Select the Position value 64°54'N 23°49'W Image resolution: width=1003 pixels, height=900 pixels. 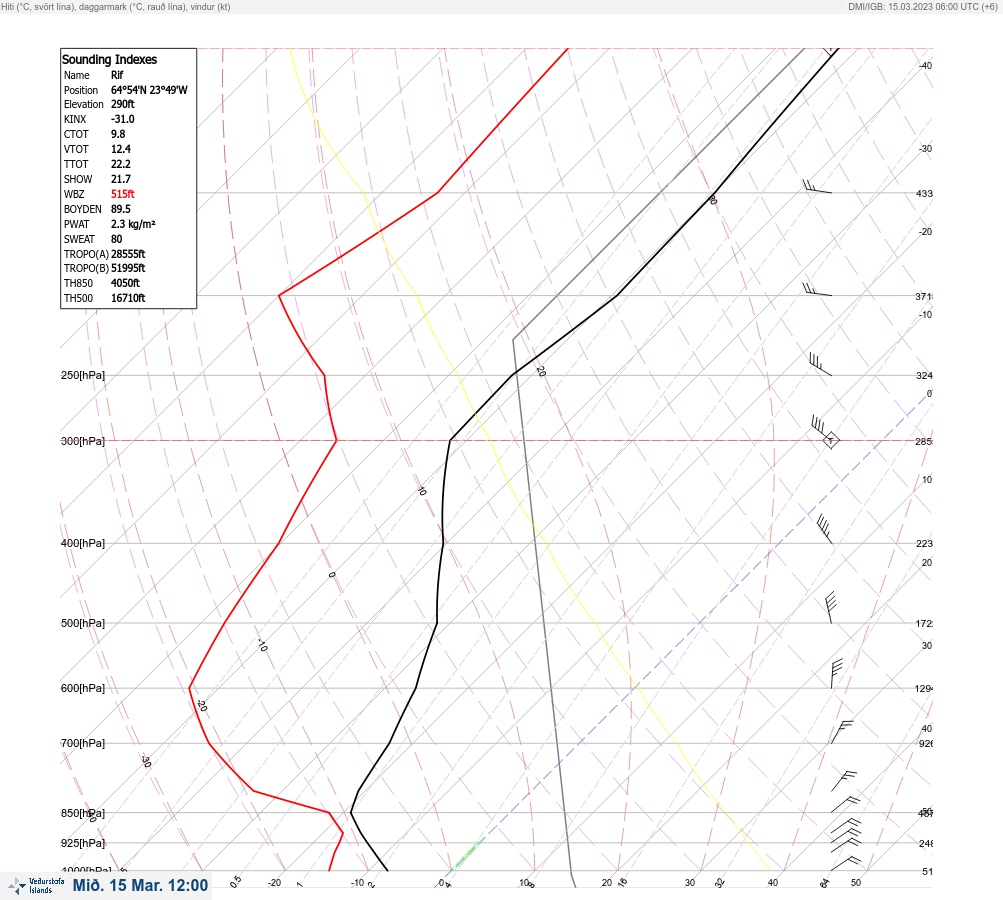(x=149, y=90)
